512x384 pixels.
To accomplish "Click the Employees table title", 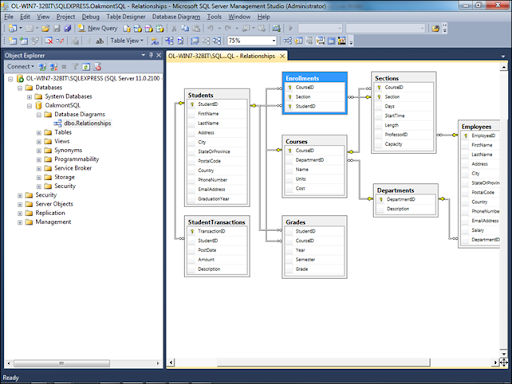I will [x=476, y=126].
